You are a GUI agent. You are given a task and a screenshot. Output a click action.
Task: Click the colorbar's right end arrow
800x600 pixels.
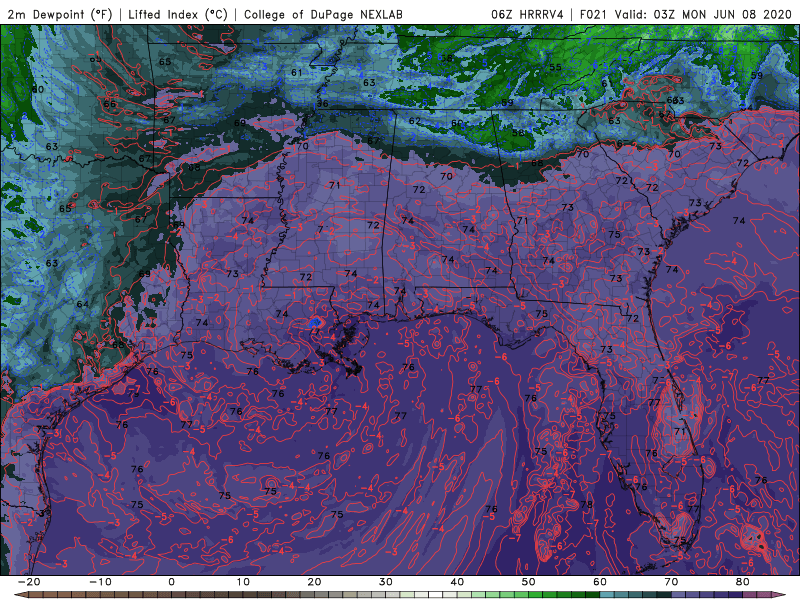click(x=780, y=595)
